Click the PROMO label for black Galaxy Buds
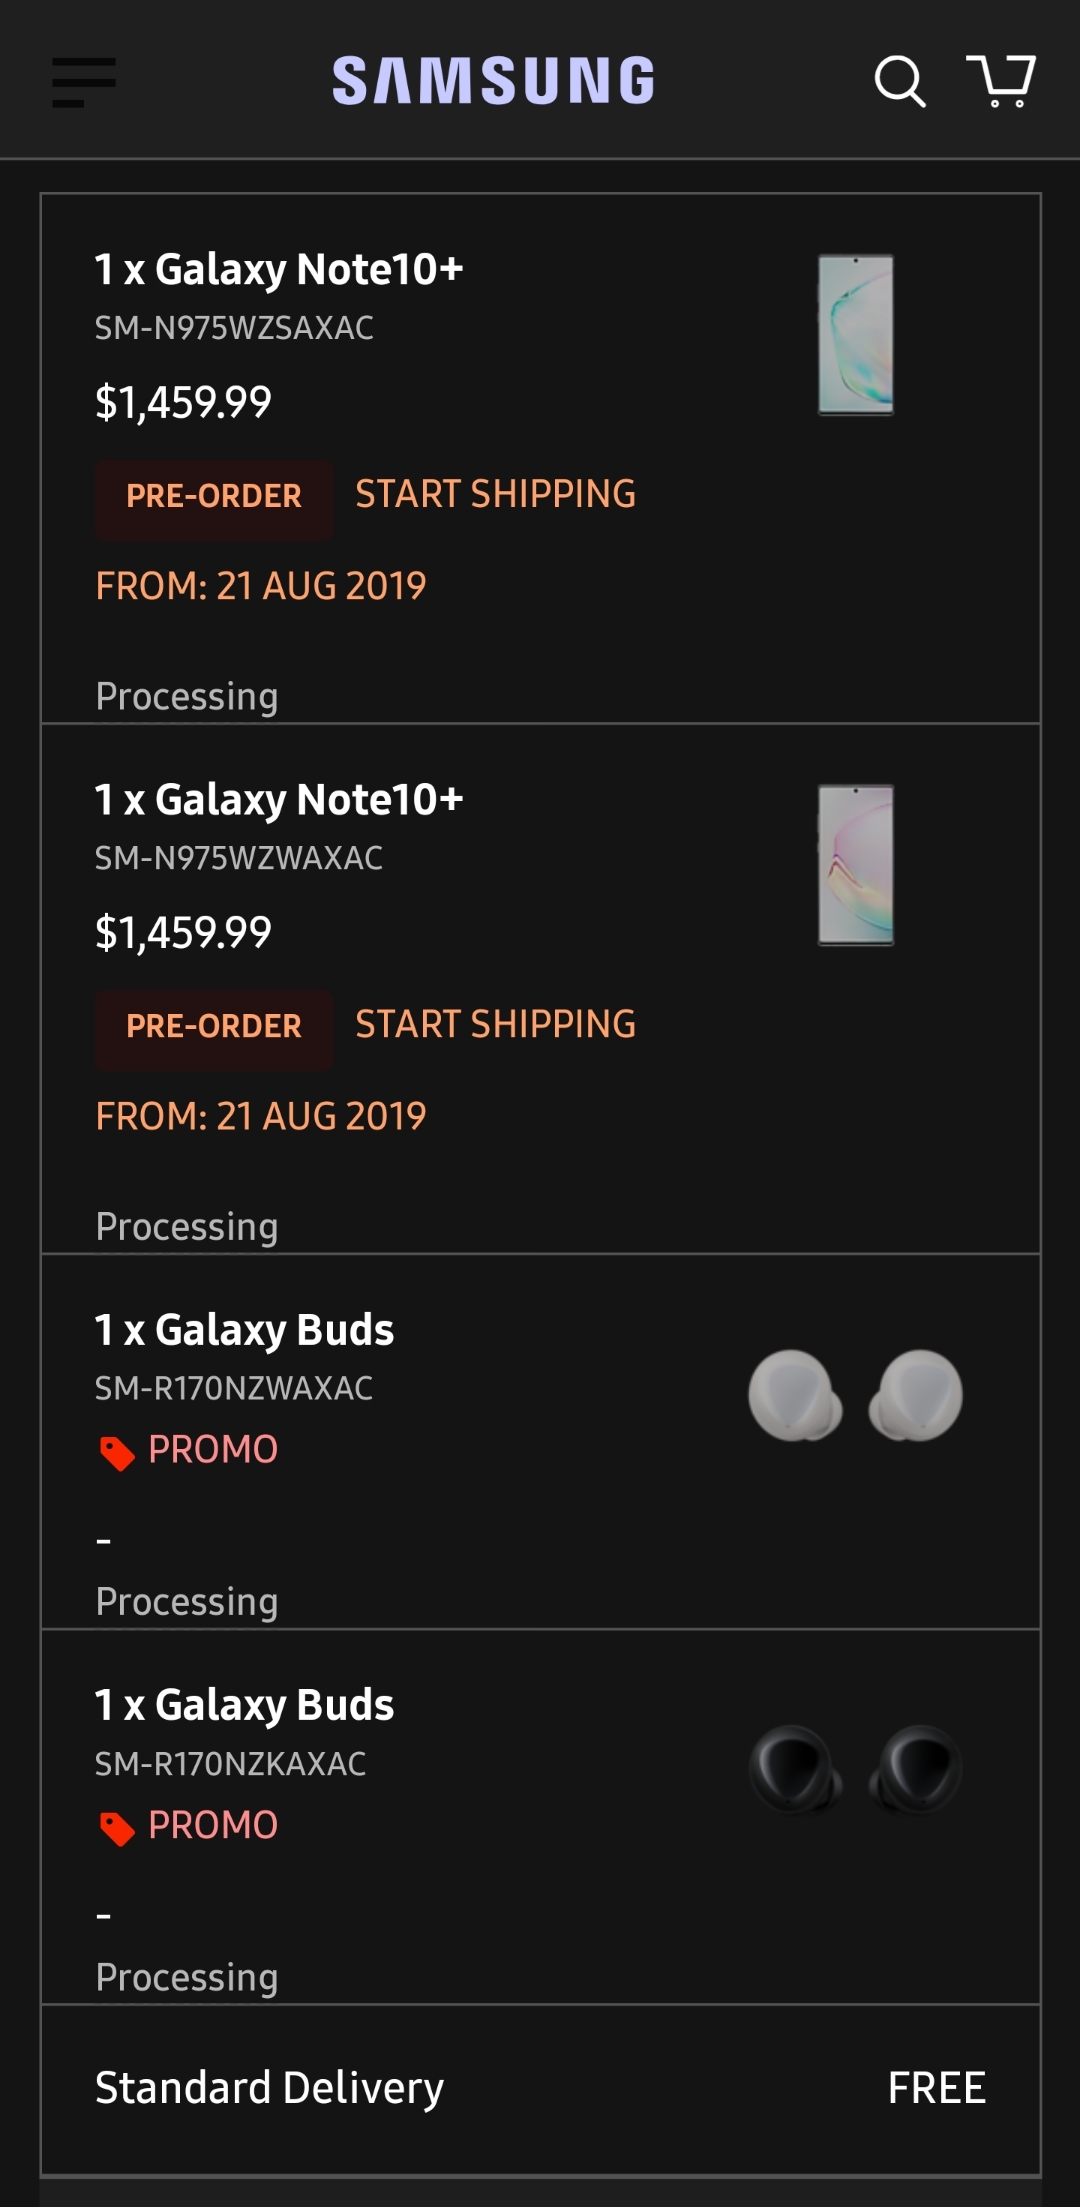 click(x=213, y=1825)
